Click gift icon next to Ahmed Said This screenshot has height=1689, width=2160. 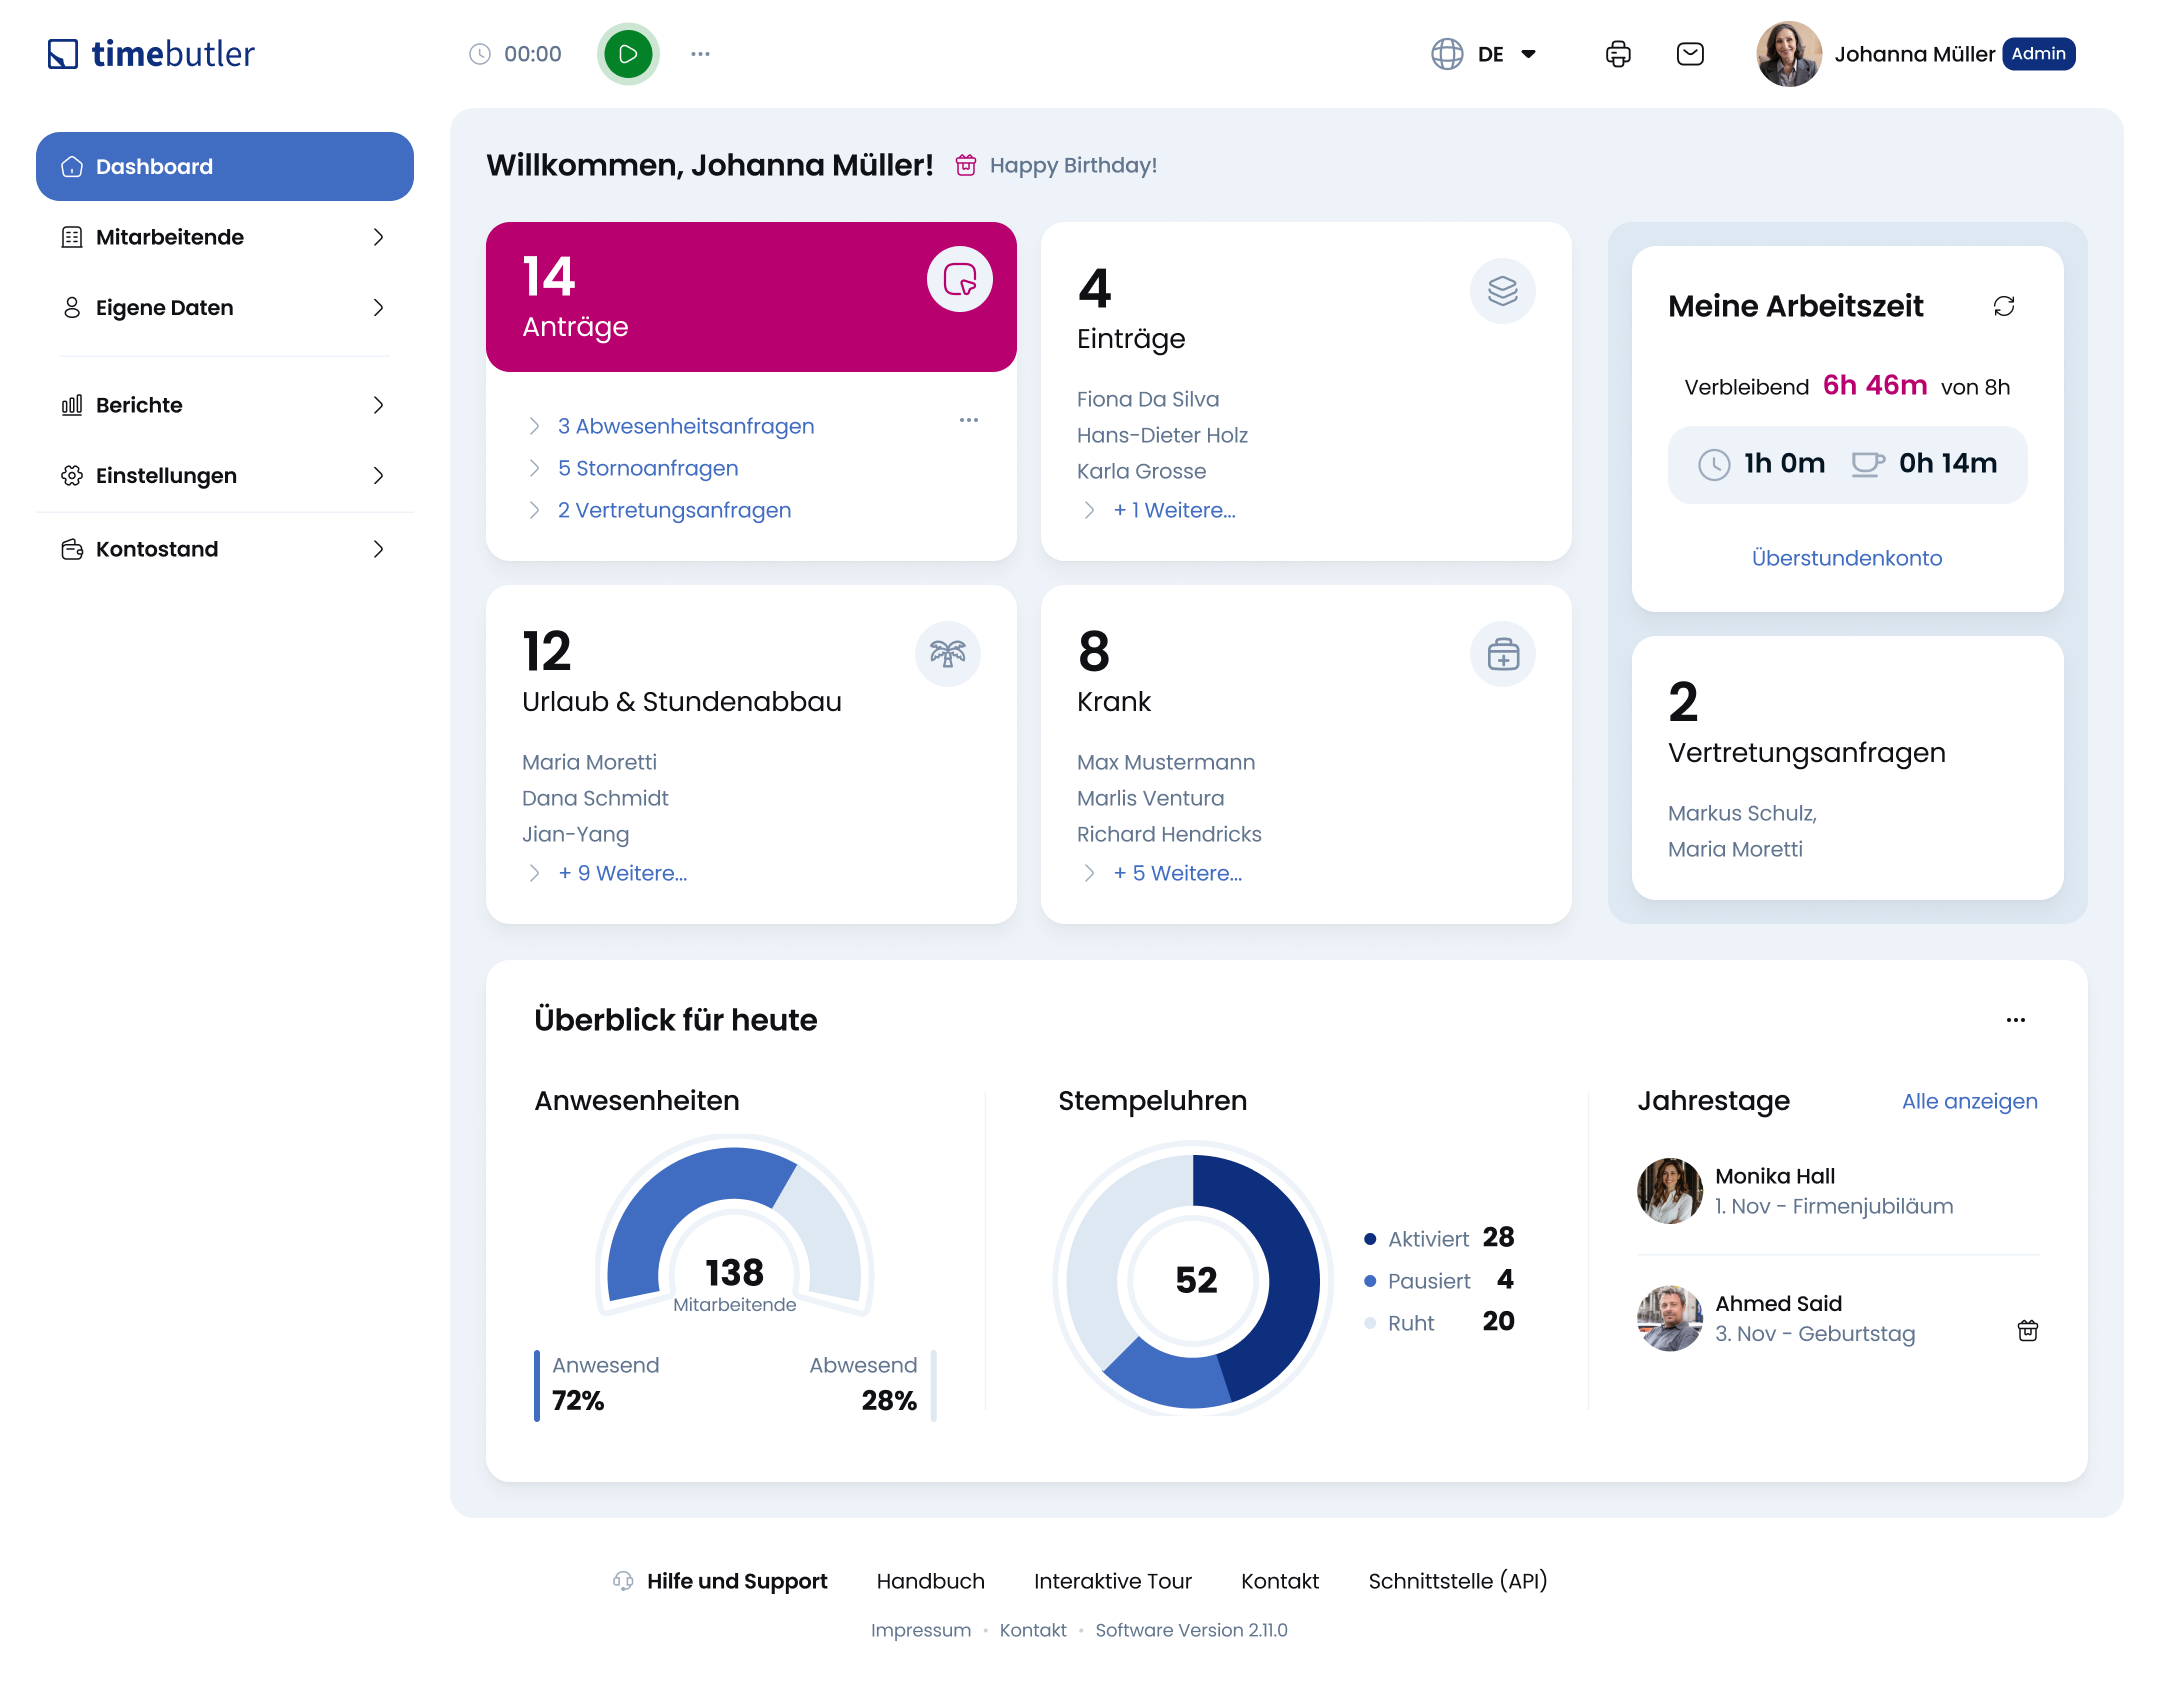(2027, 1331)
